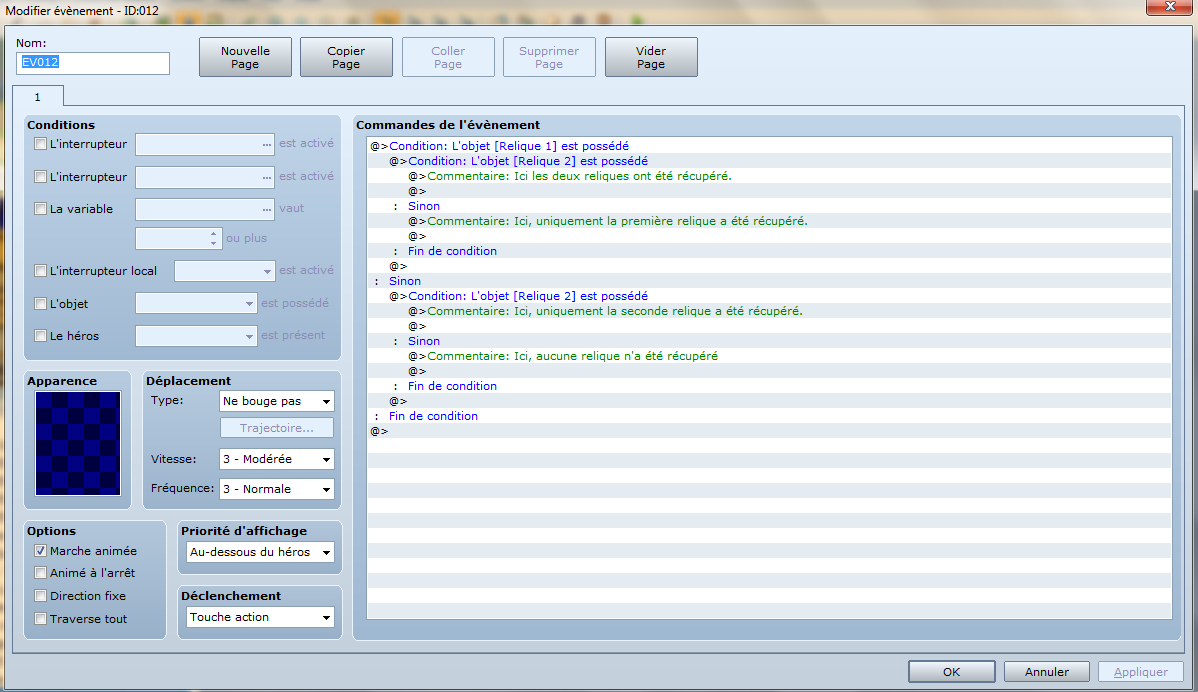
Task: Open the L'objet dropdown
Action: (x=196, y=304)
